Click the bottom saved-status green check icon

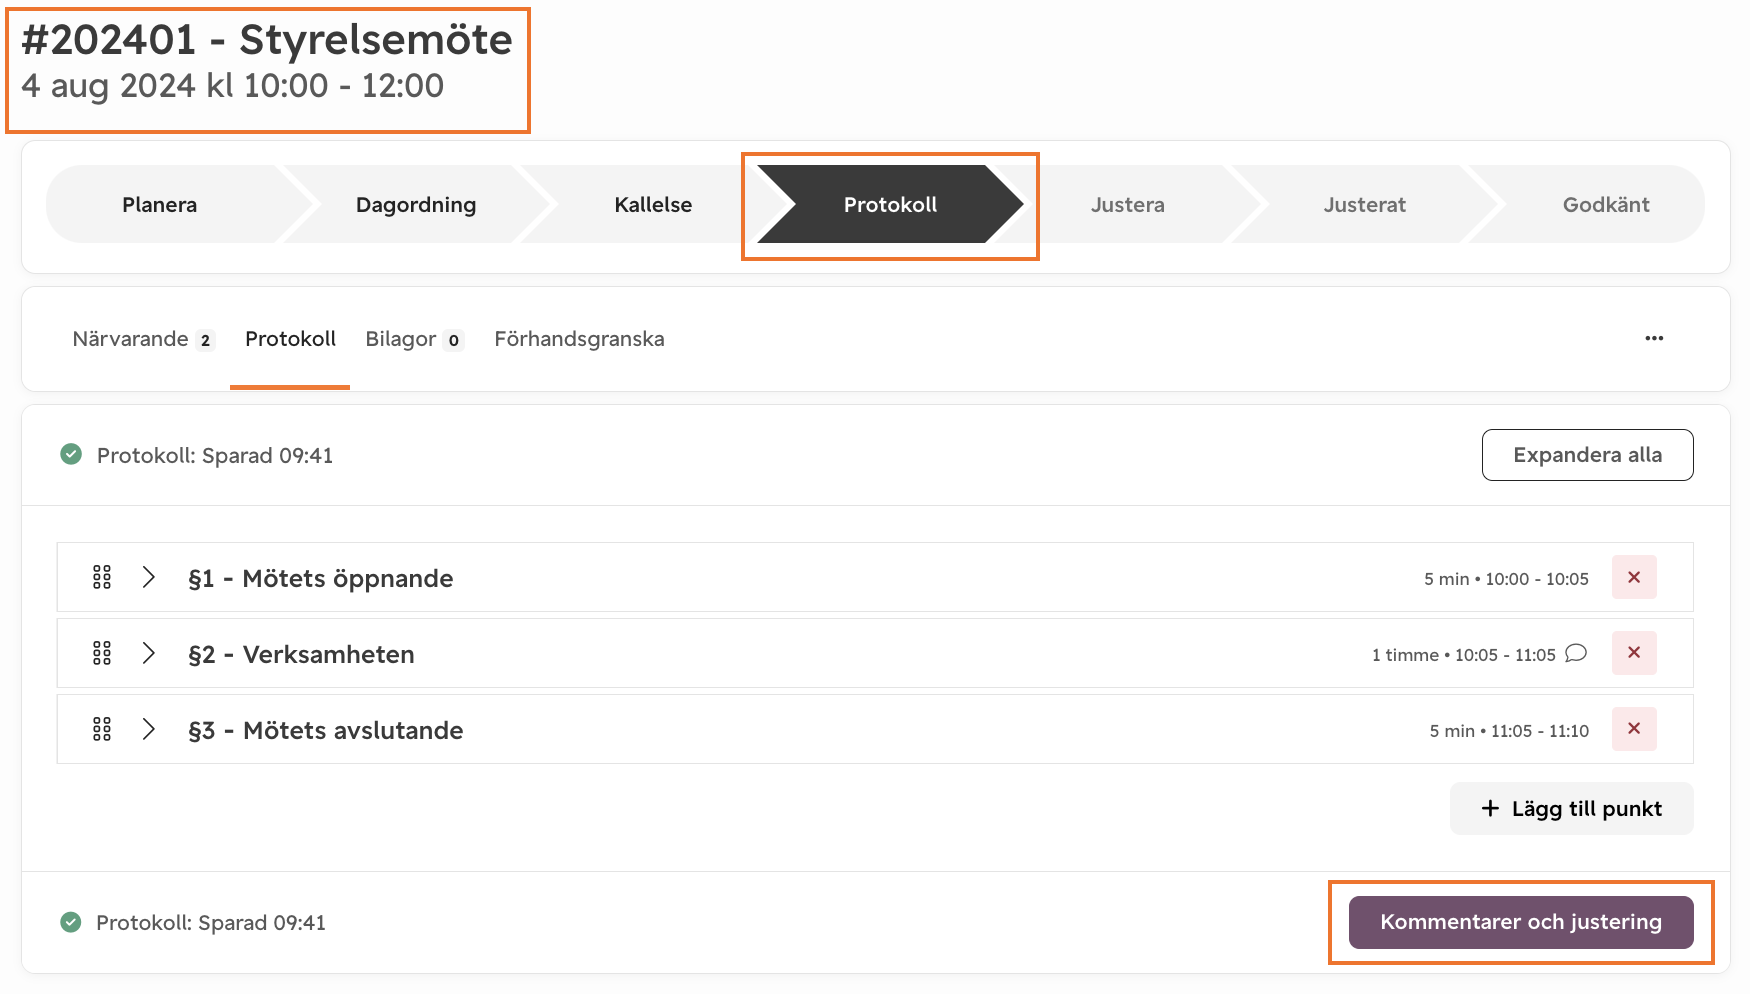pos(71,921)
